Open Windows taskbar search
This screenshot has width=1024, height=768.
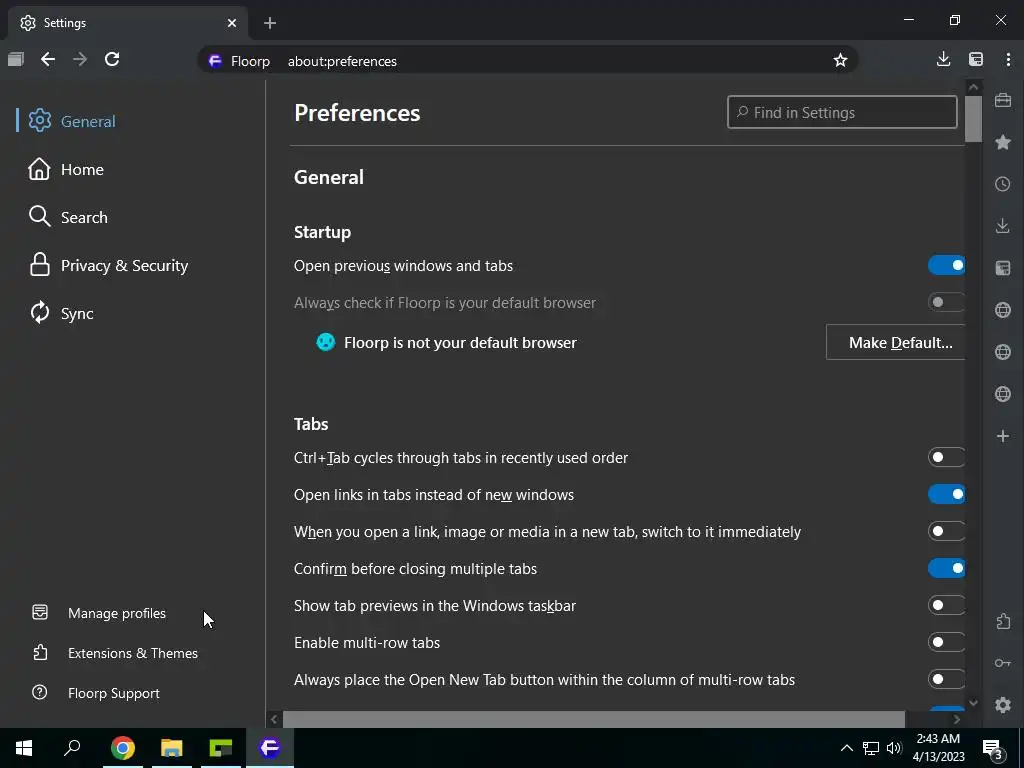(72, 747)
